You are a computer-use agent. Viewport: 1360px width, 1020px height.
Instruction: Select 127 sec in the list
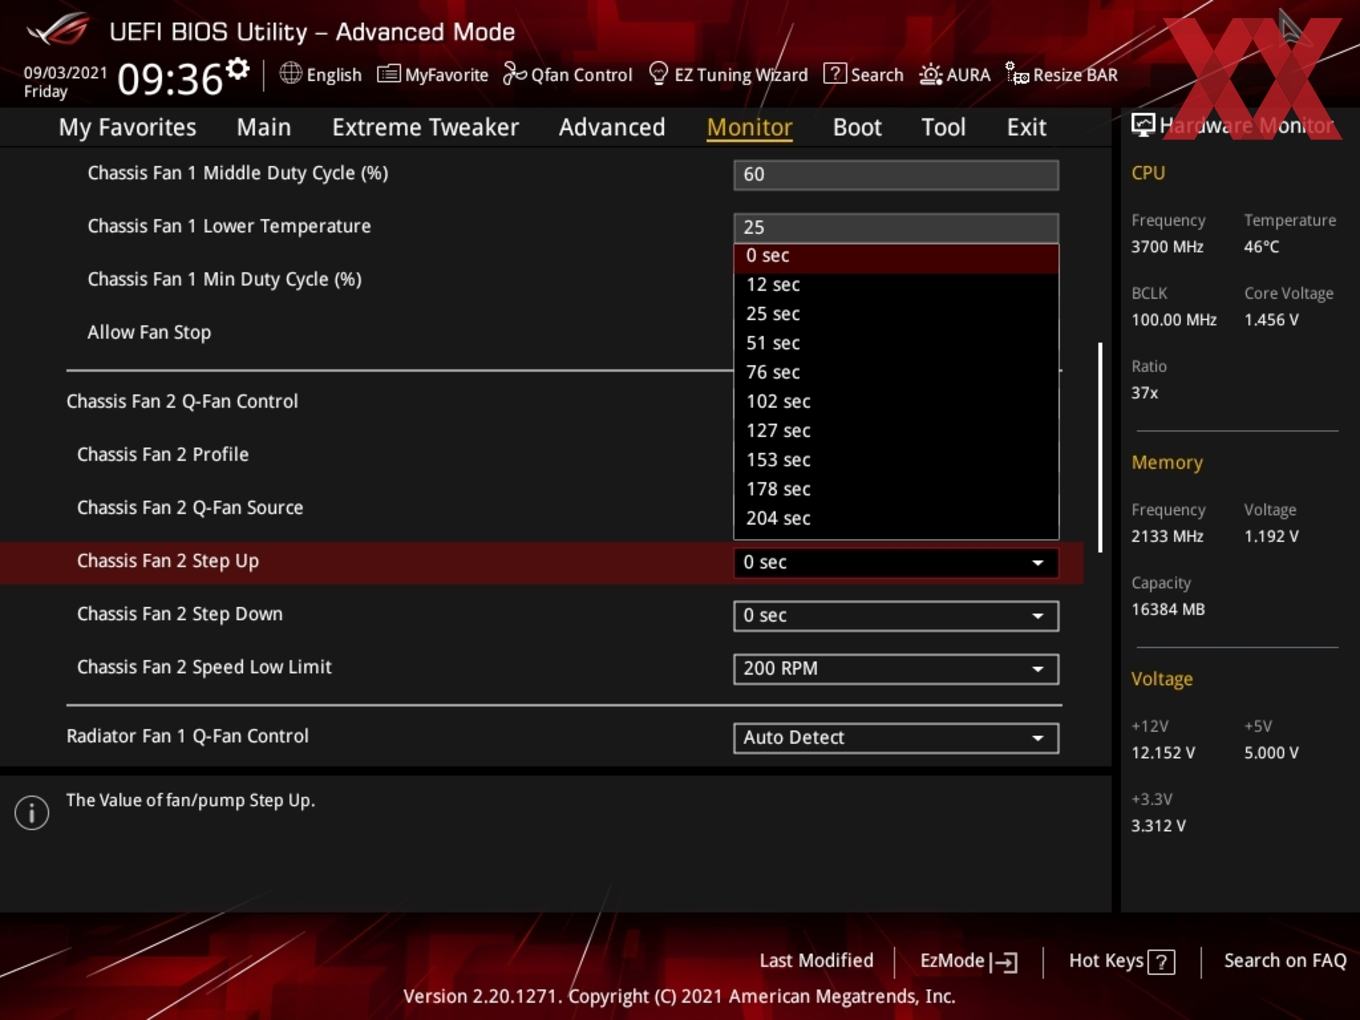(x=896, y=431)
